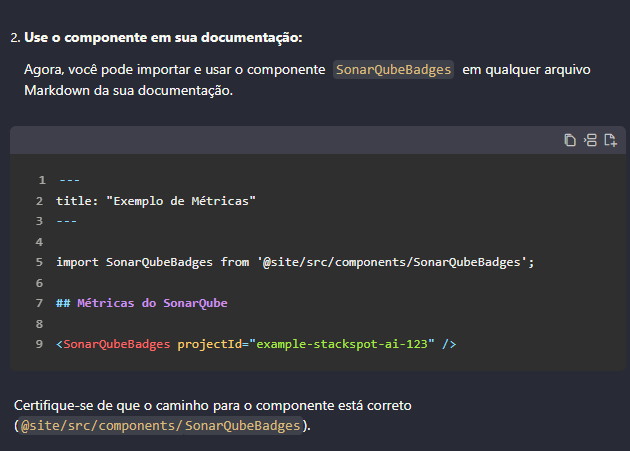Create new file from code block
The height and width of the screenshot is (451, 630).
tap(610, 140)
